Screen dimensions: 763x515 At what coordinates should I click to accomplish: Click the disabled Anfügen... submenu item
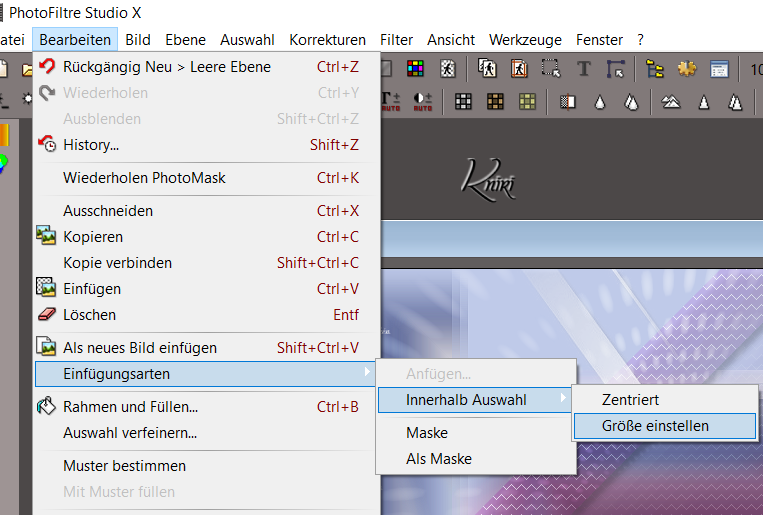(476, 374)
